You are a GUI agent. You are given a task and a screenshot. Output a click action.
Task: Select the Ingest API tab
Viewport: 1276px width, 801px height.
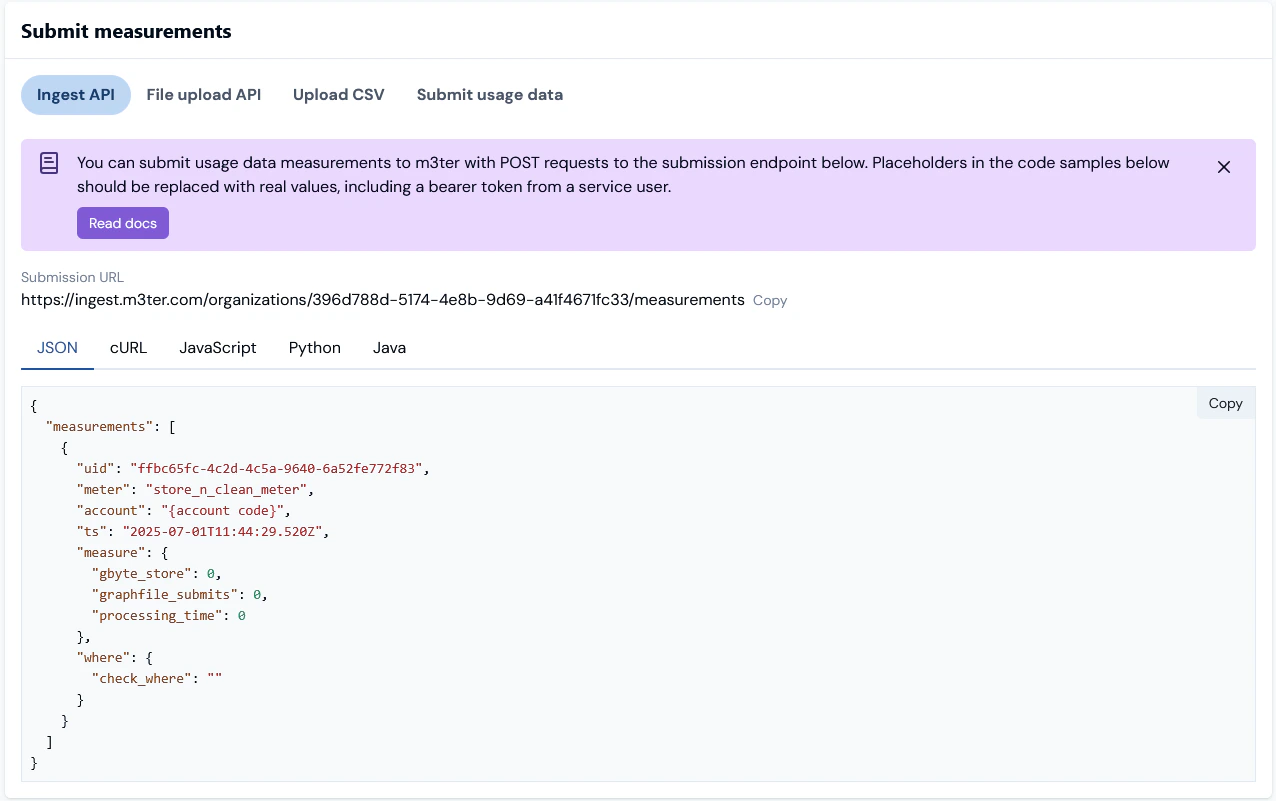pyautogui.click(x=76, y=95)
